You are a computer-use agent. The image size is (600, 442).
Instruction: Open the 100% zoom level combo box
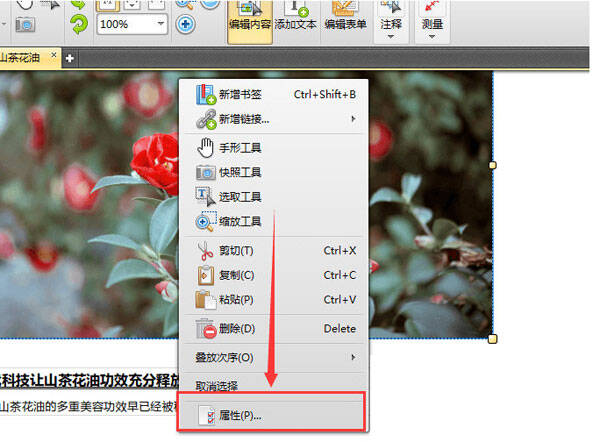pyautogui.click(x=132, y=24)
